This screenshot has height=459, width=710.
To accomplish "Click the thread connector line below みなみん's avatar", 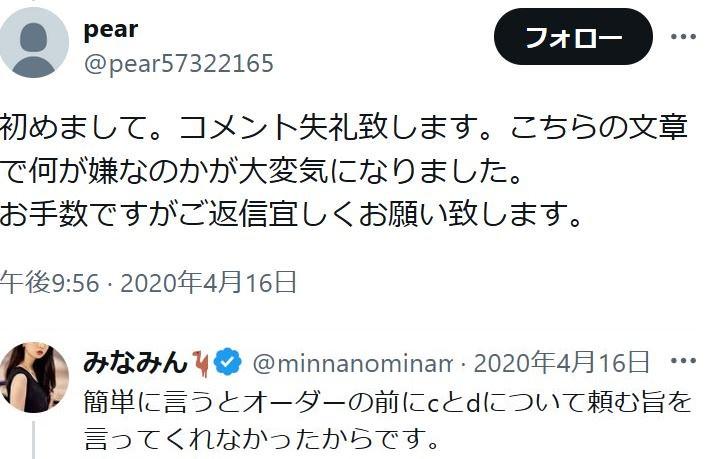I will tap(34, 440).
